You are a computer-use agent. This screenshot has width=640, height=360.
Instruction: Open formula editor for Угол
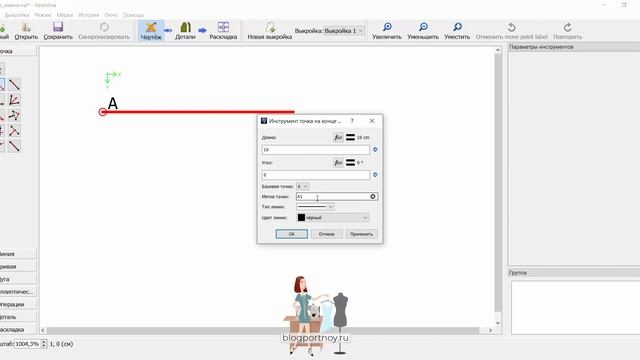[x=338, y=163]
